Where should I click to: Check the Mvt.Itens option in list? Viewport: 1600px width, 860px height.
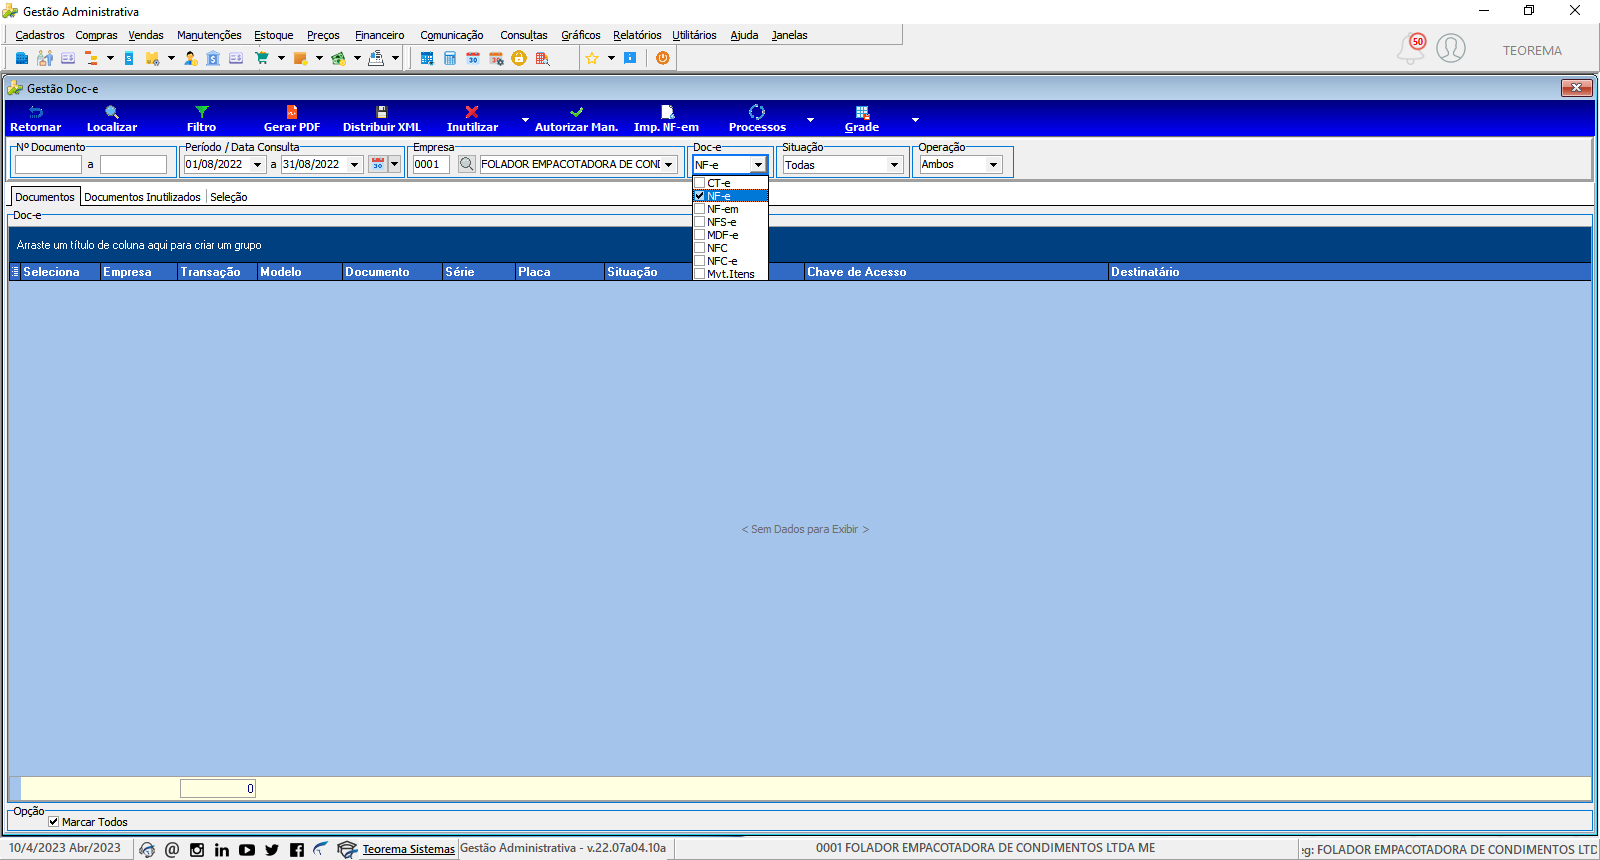pos(700,274)
